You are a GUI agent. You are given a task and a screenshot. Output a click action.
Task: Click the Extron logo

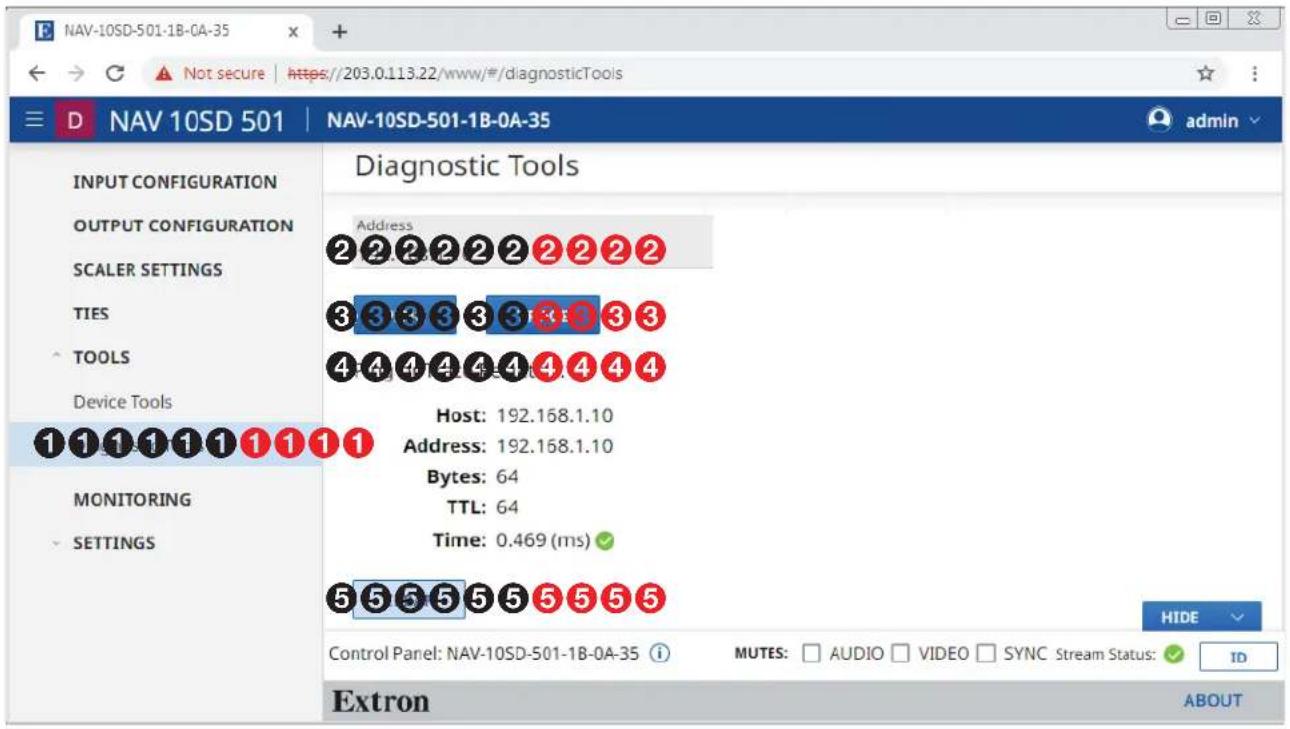(380, 702)
